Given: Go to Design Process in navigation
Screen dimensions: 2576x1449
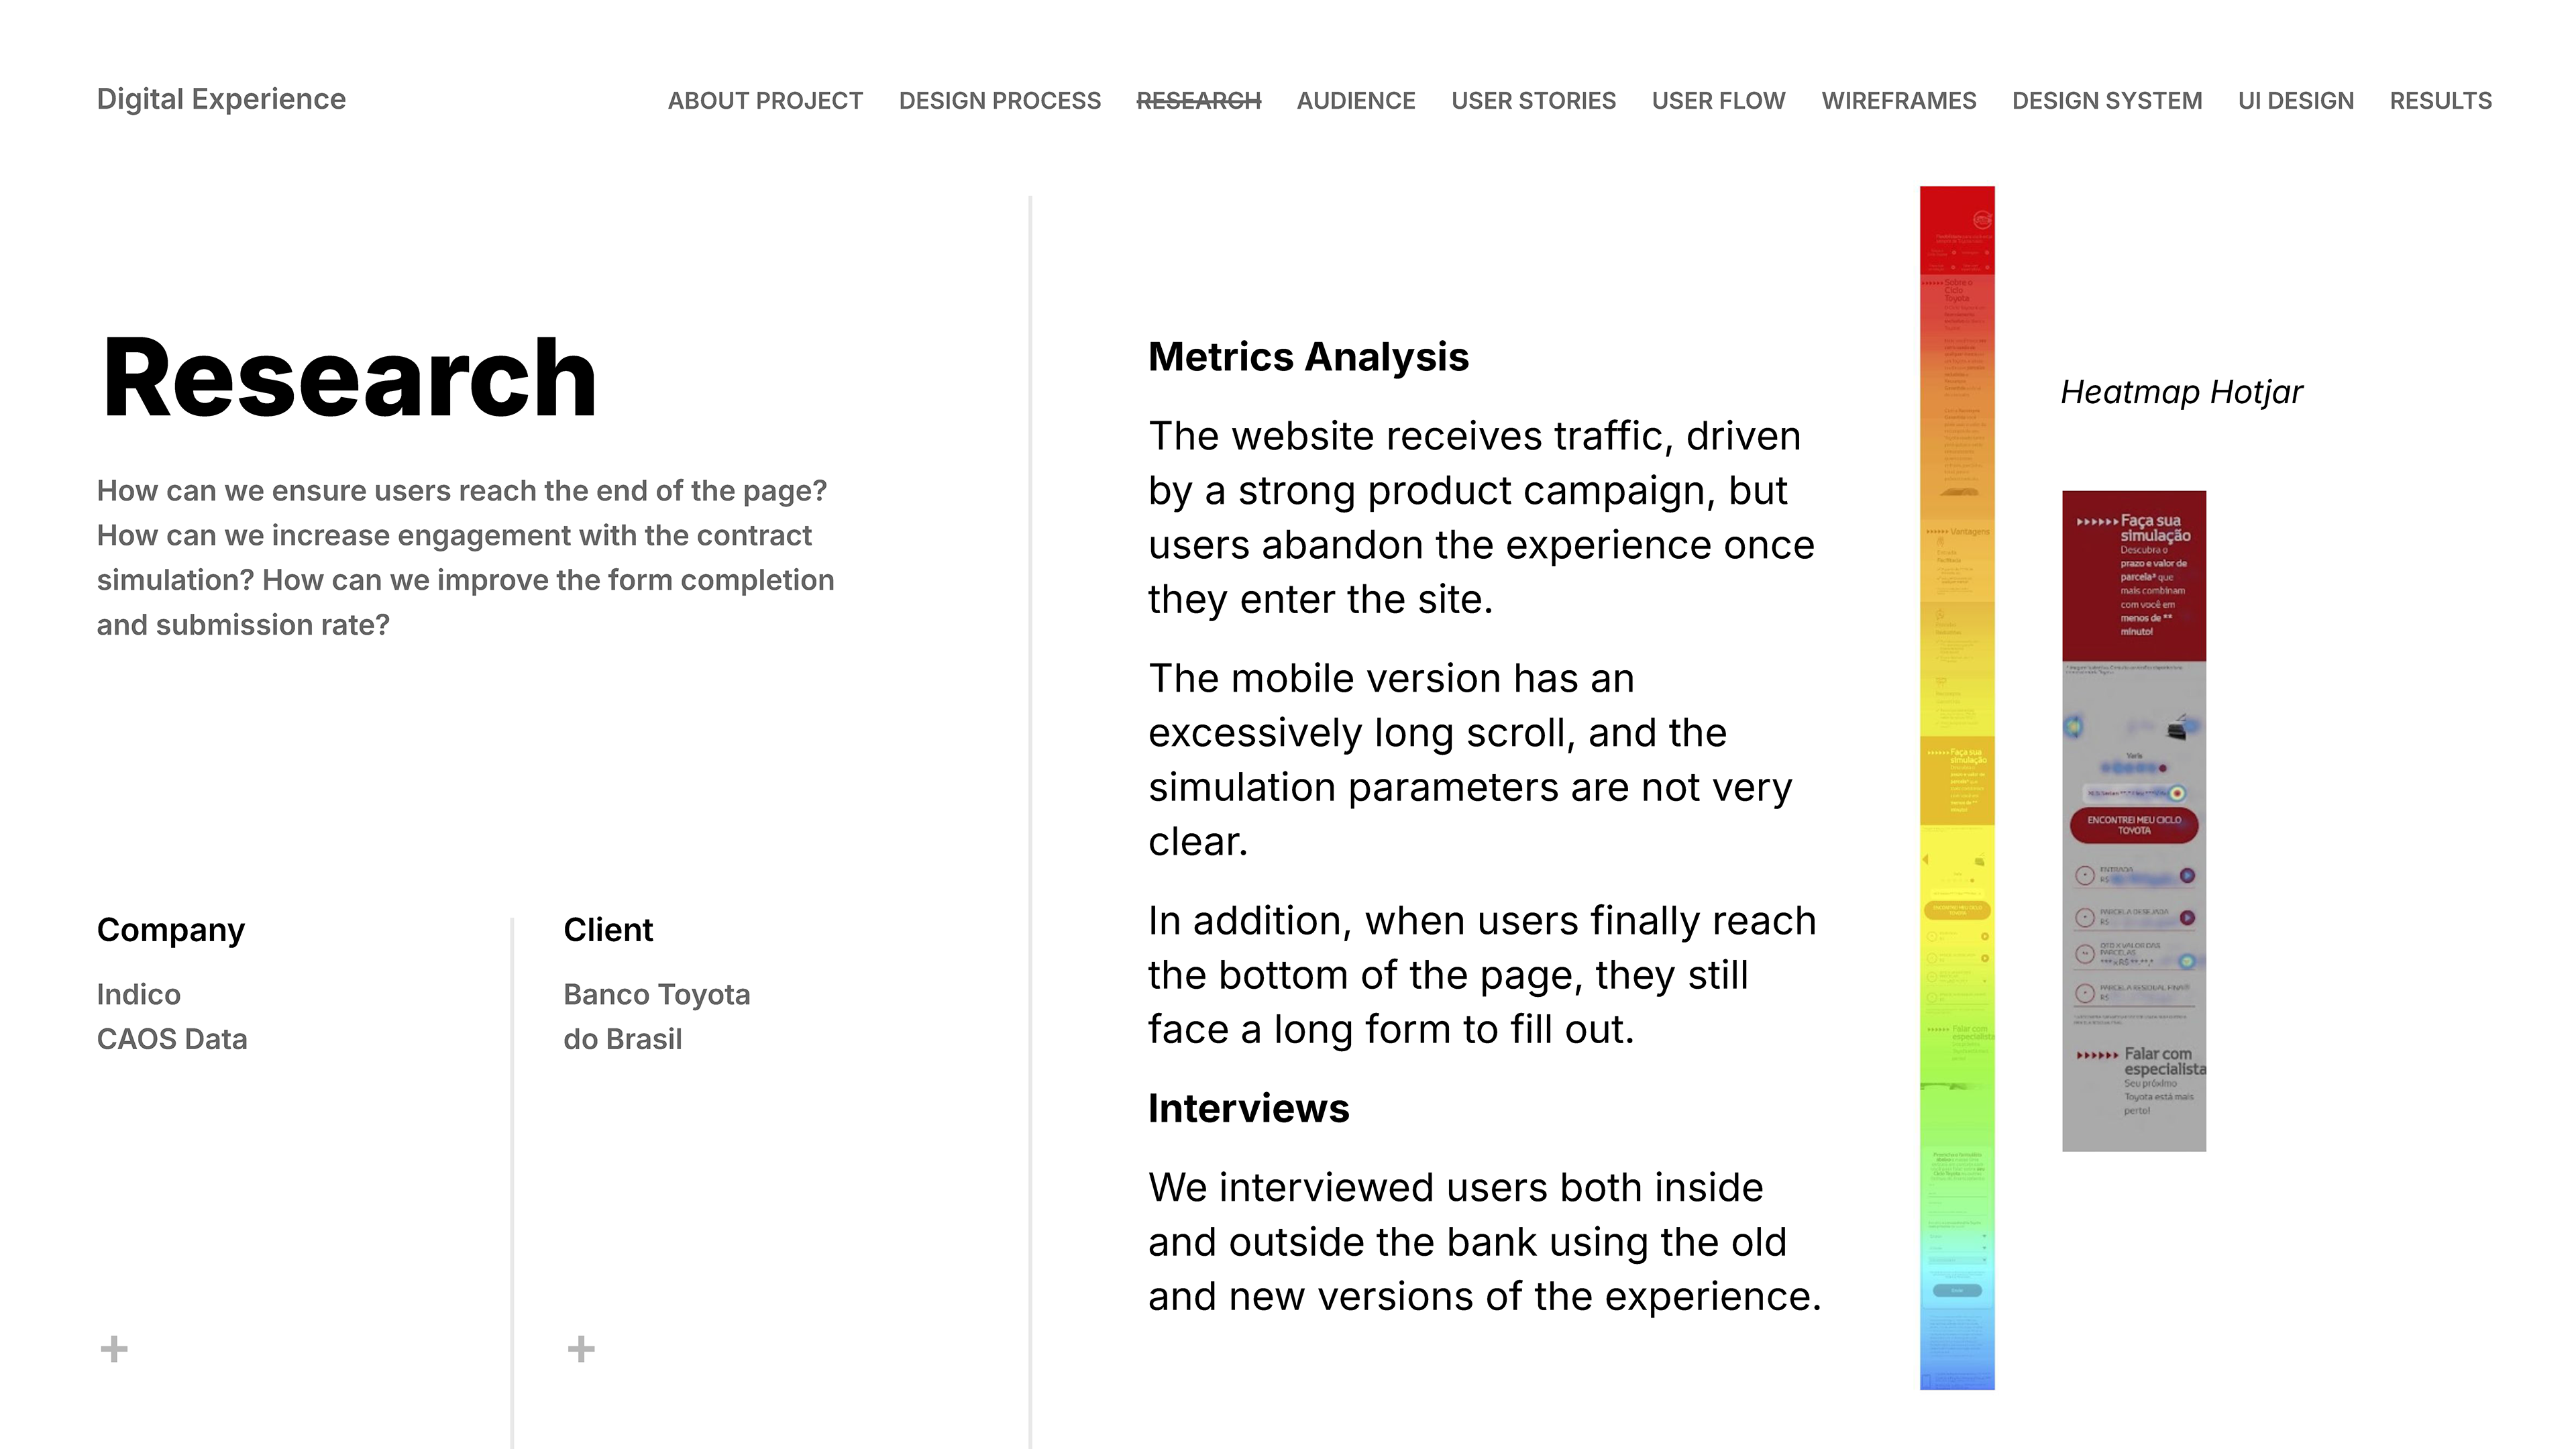Looking at the screenshot, I should (x=999, y=101).
